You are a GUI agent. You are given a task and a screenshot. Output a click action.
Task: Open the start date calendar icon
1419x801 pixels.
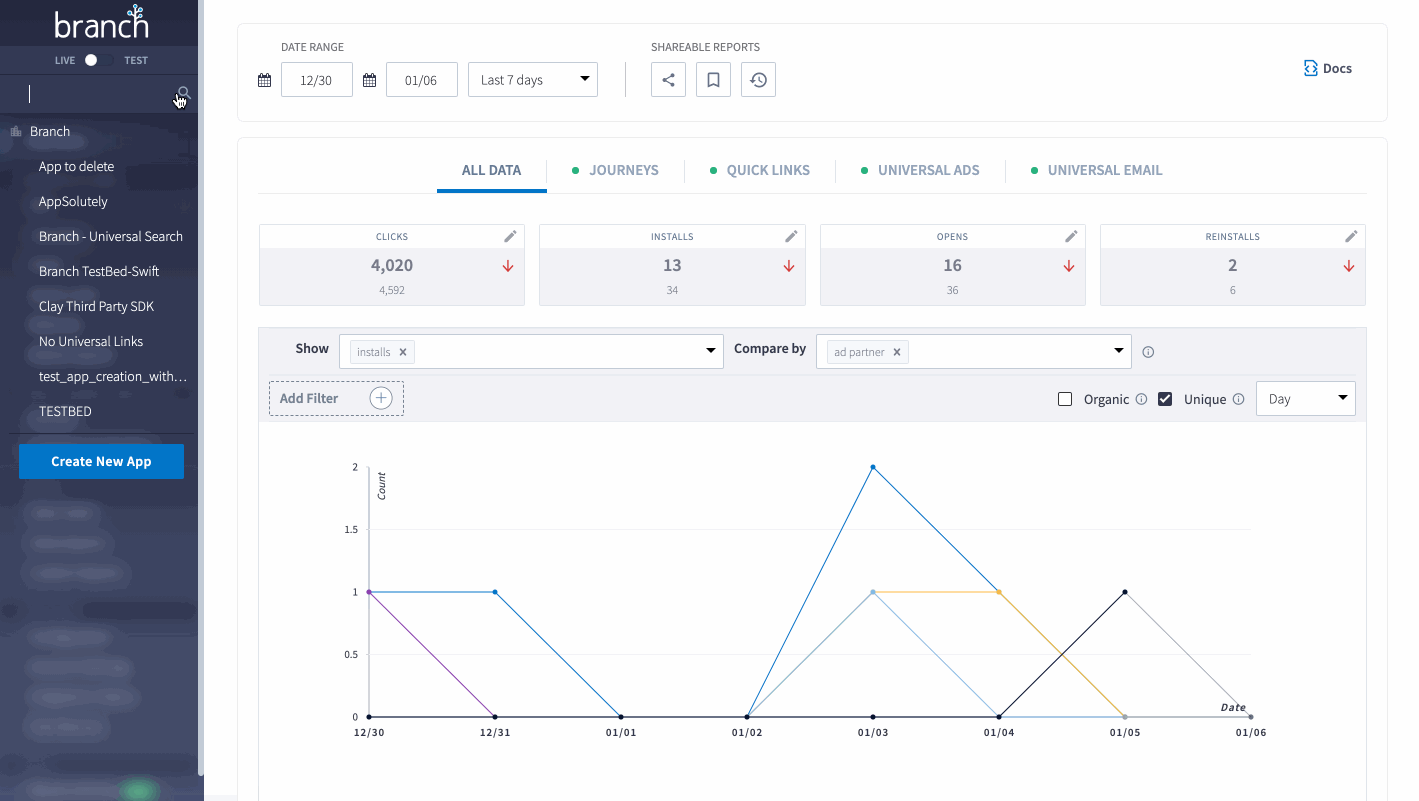coord(265,80)
